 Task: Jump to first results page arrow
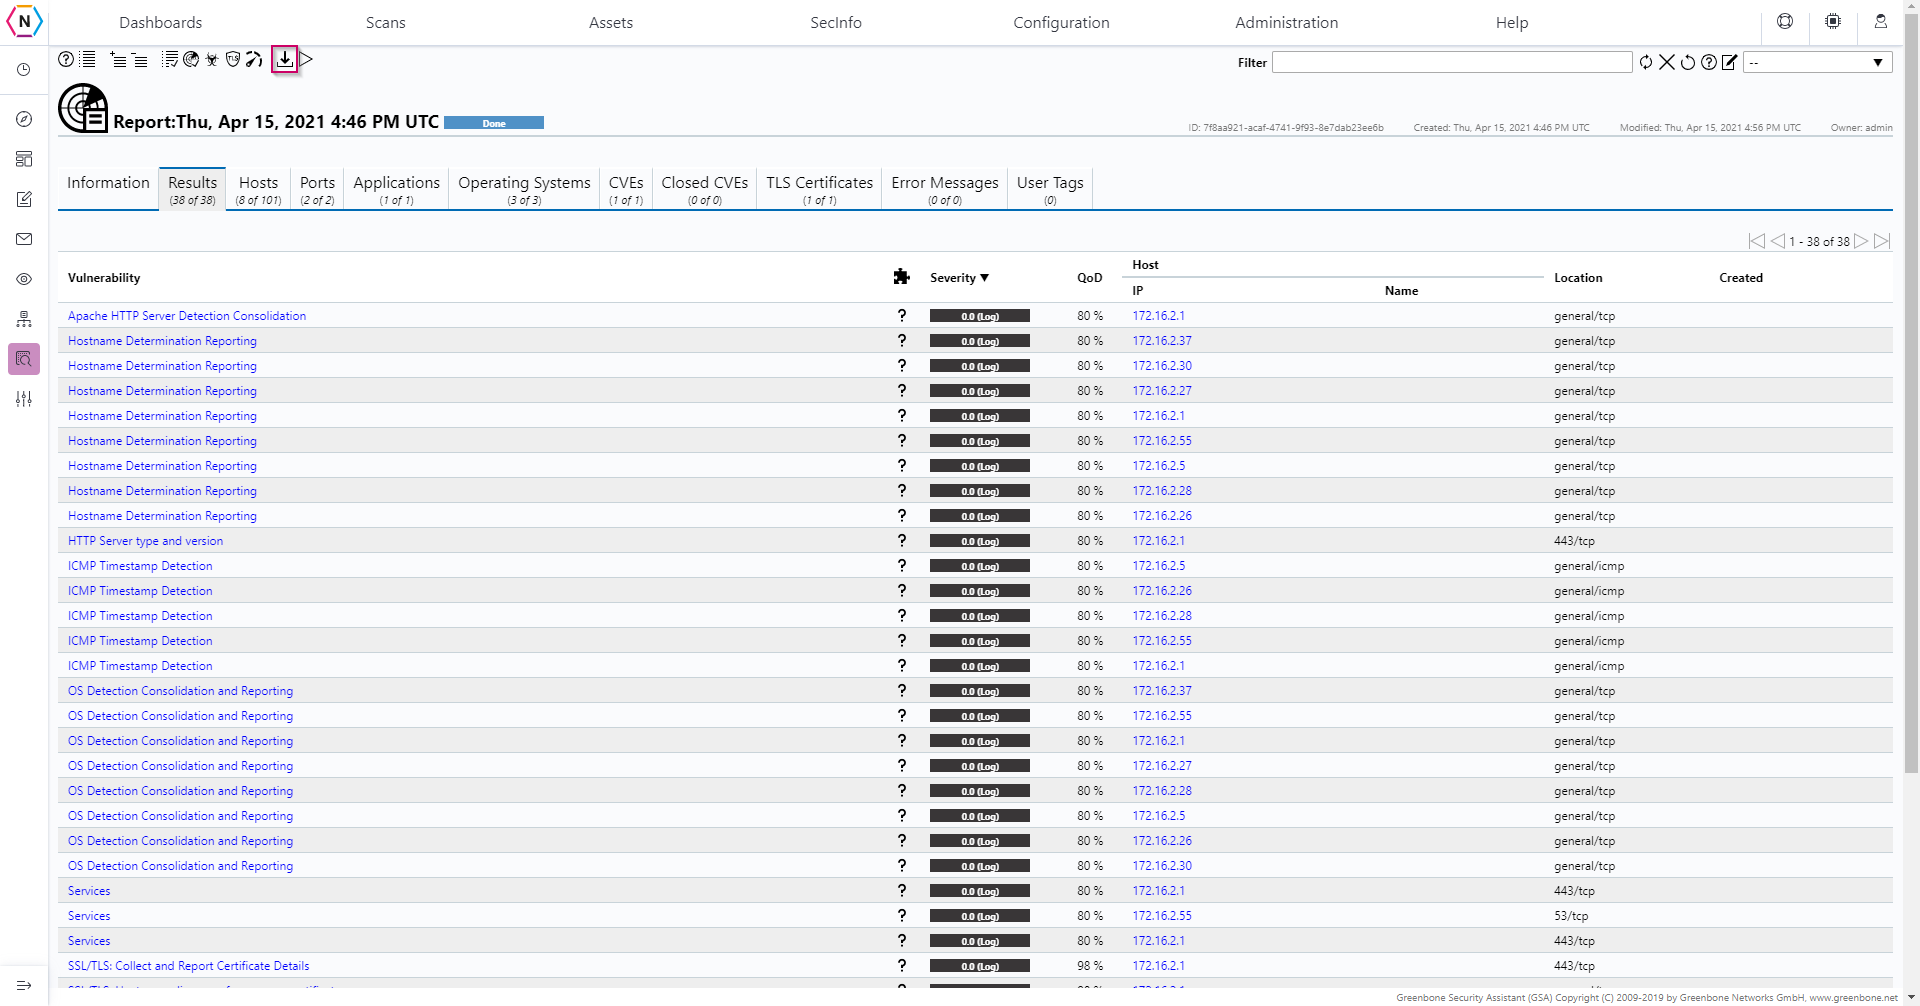coord(1757,241)
